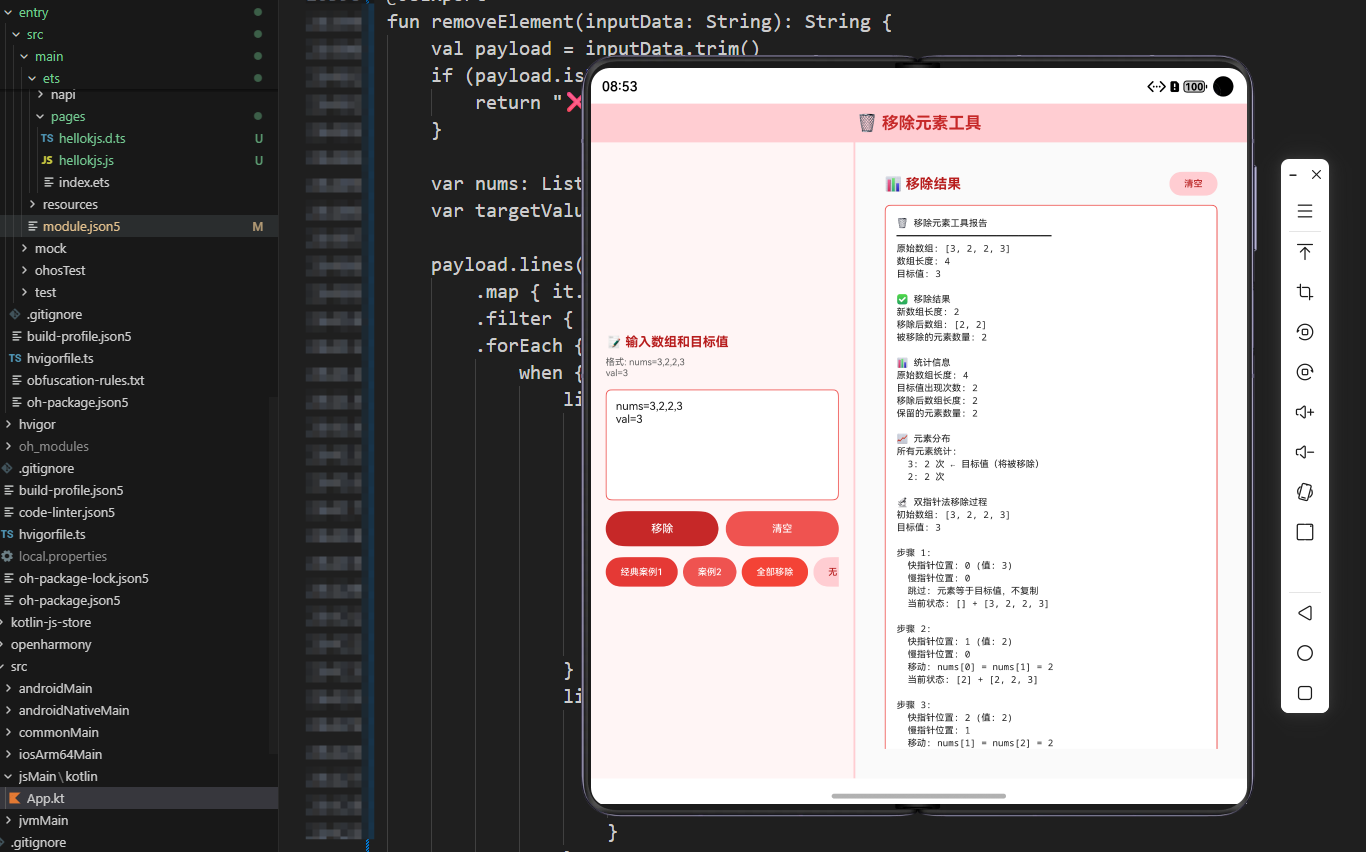Screen dimensions: 1366x852
Task: Click the emulator Recents square button
Action: pos(1305,693)
